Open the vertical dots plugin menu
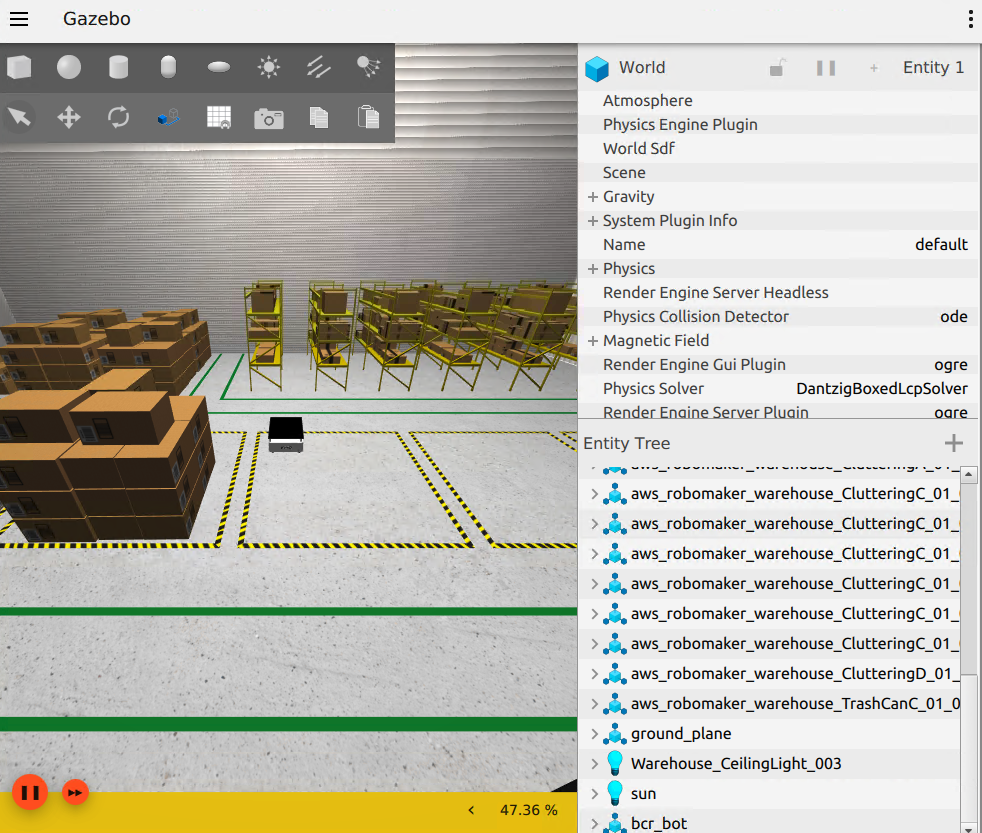The image size is (982, 833). tap(970, 19)
